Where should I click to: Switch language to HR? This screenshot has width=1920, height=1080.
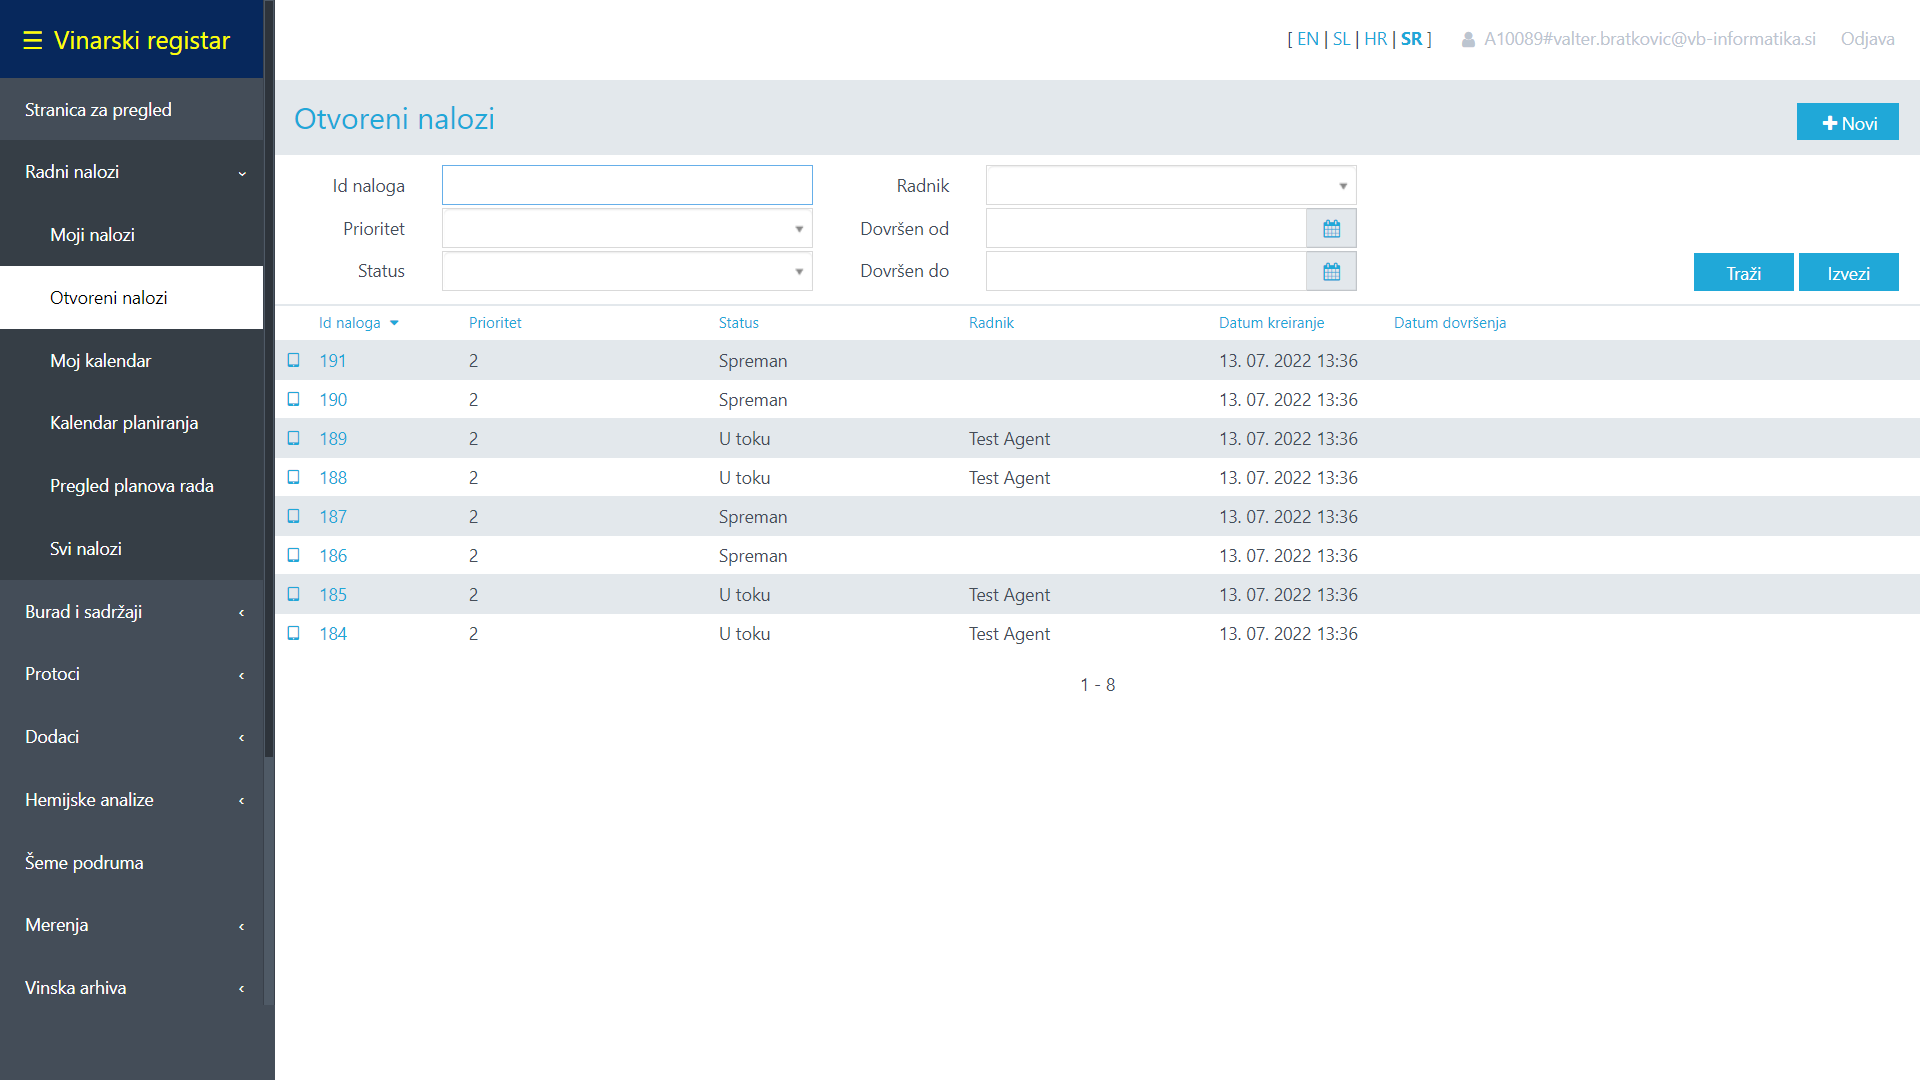click(1375, 39)
